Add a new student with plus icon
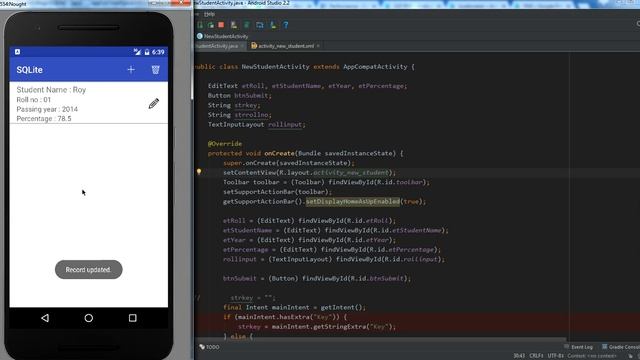The height and width of the screenshot is (360, 640). (131, 70)
